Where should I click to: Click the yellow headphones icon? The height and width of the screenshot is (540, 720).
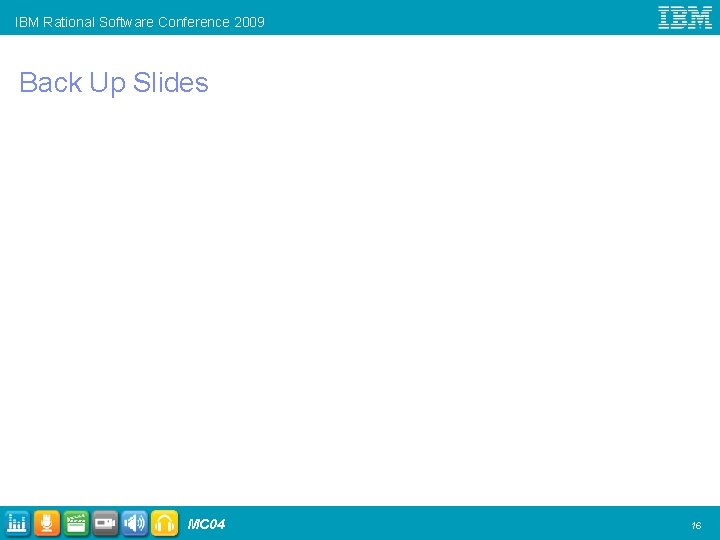[164, 523]
